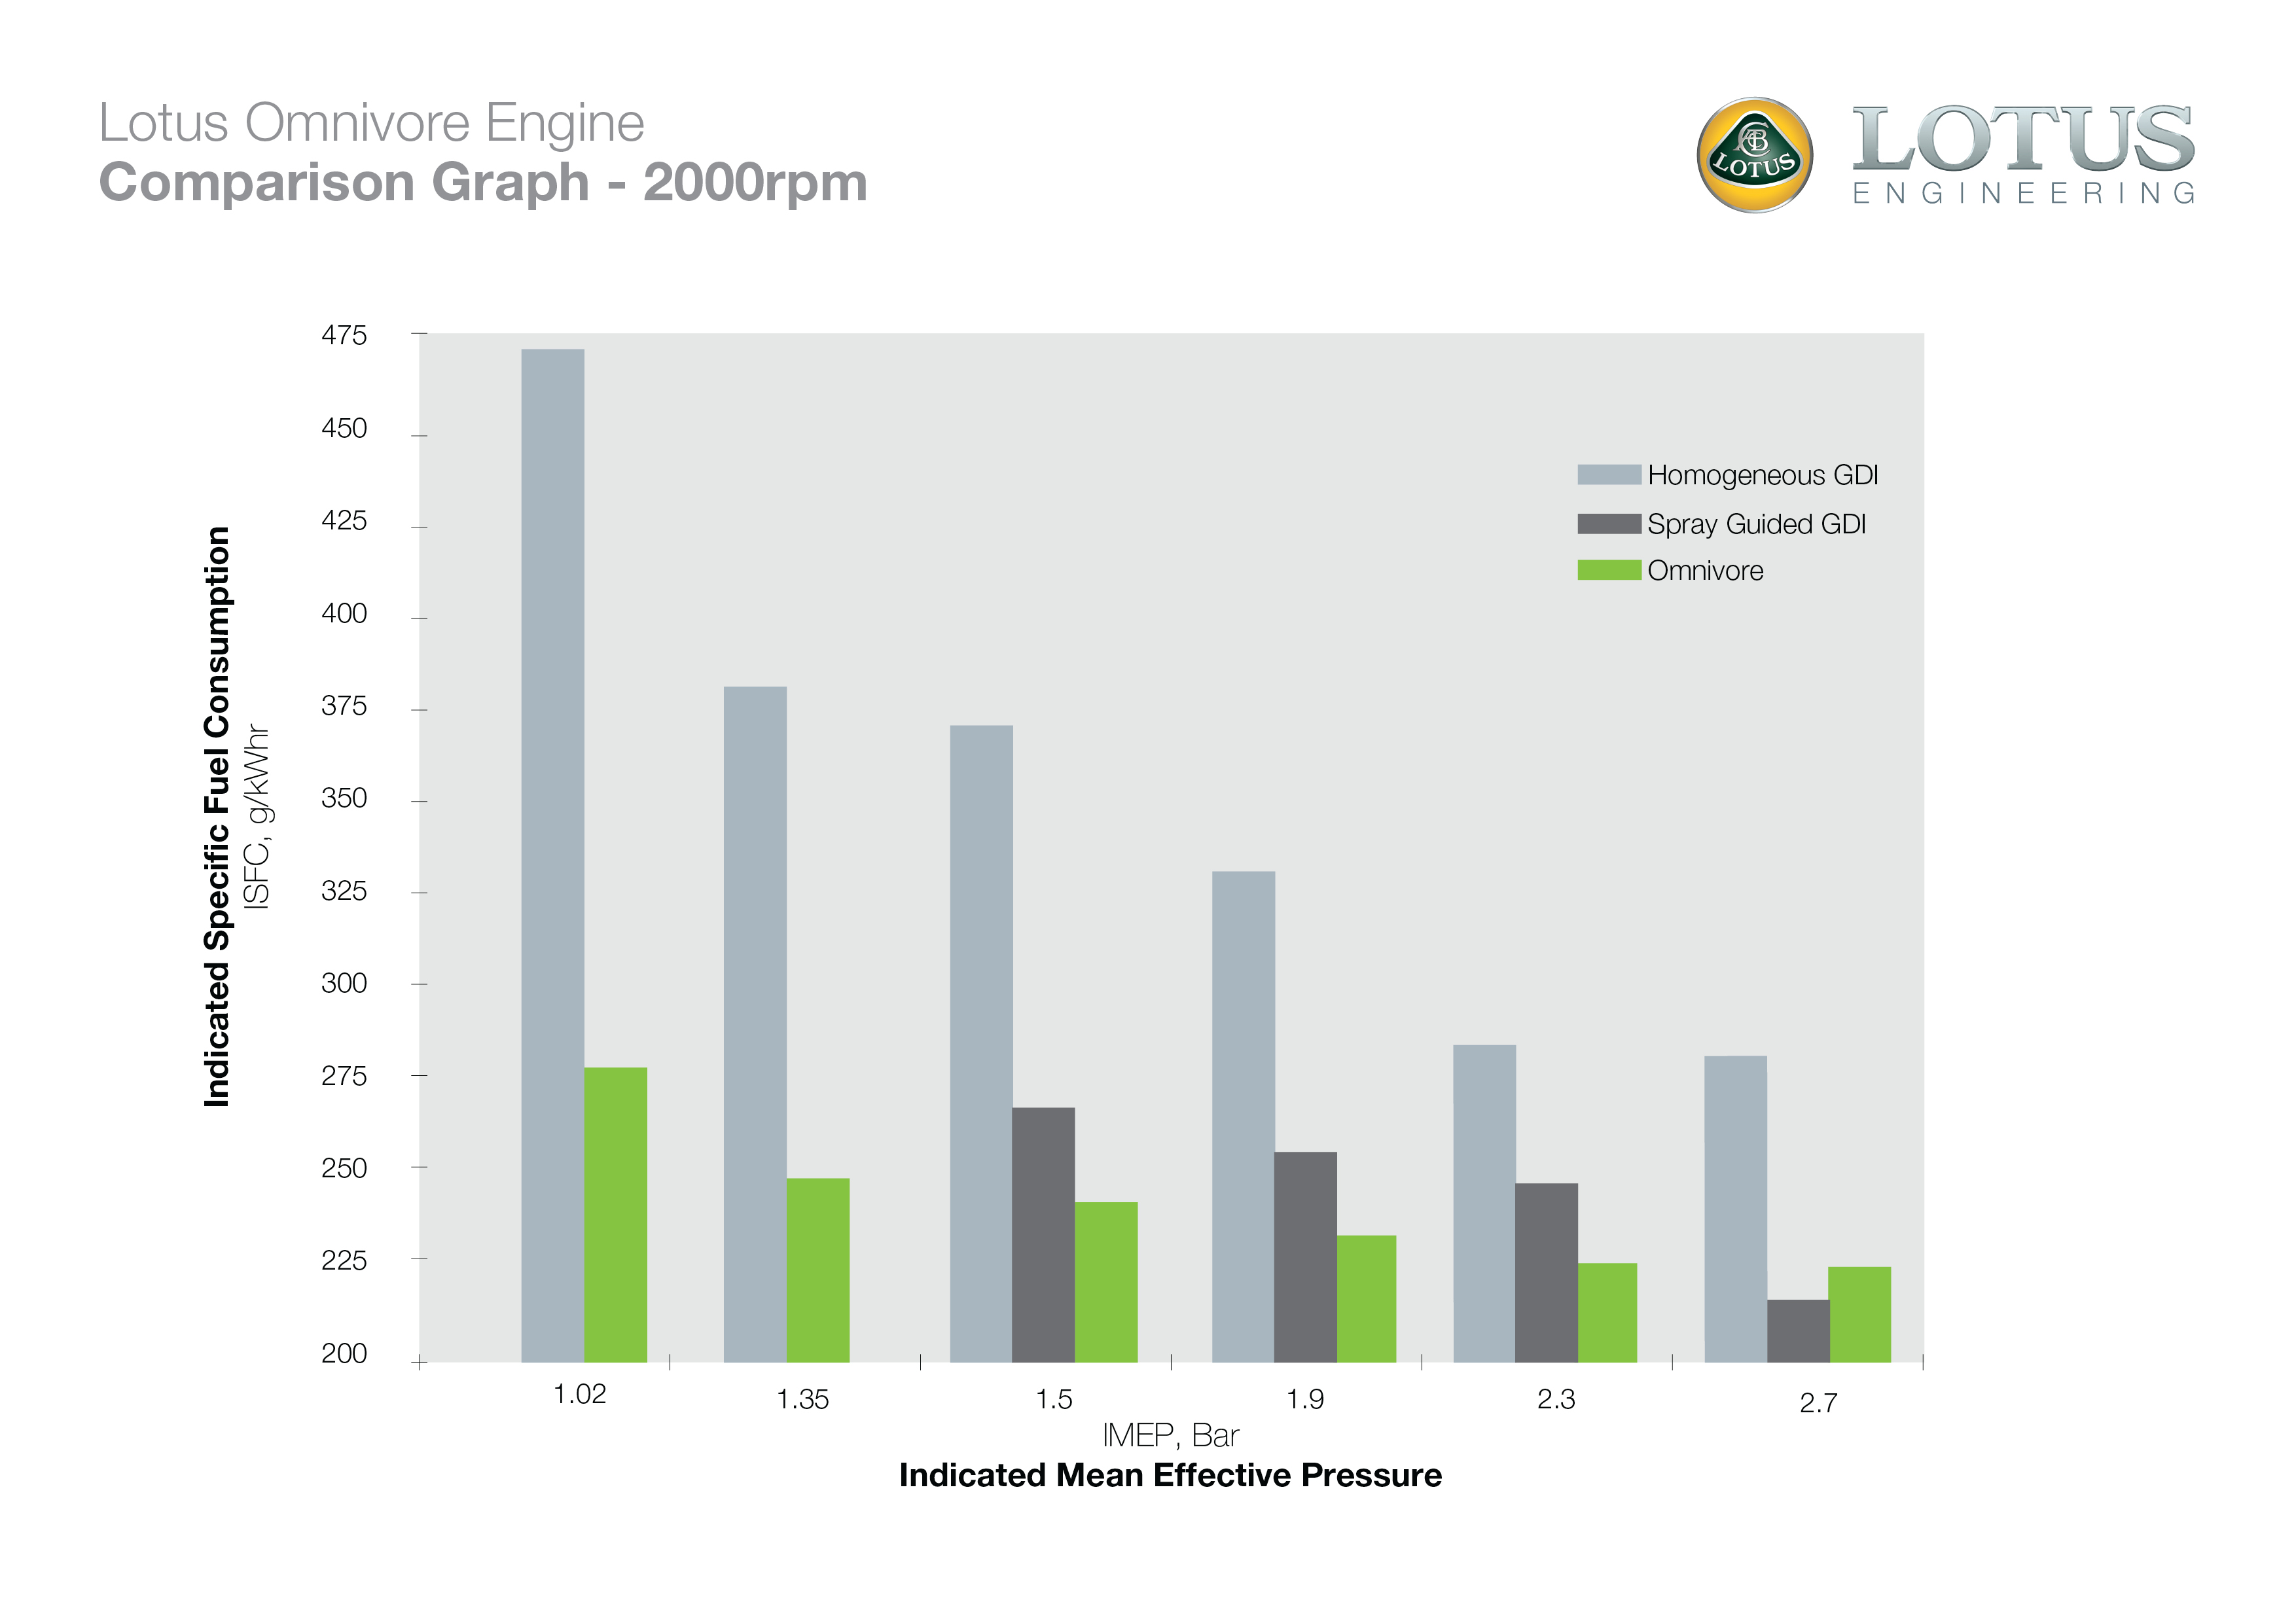Click the round Lotus badge emblem
This screenshot has height=1623, width=2296.
[x=1755, y=155]
